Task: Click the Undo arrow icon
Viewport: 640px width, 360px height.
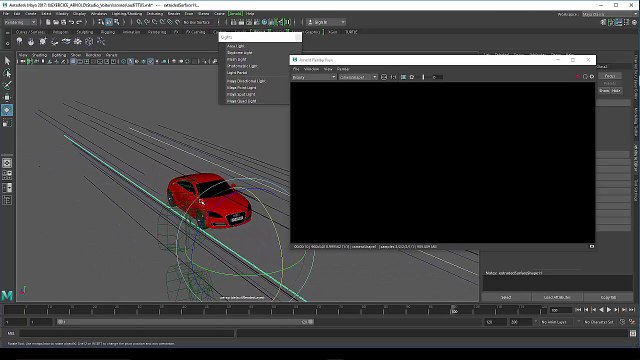Action: click(71, 22)
